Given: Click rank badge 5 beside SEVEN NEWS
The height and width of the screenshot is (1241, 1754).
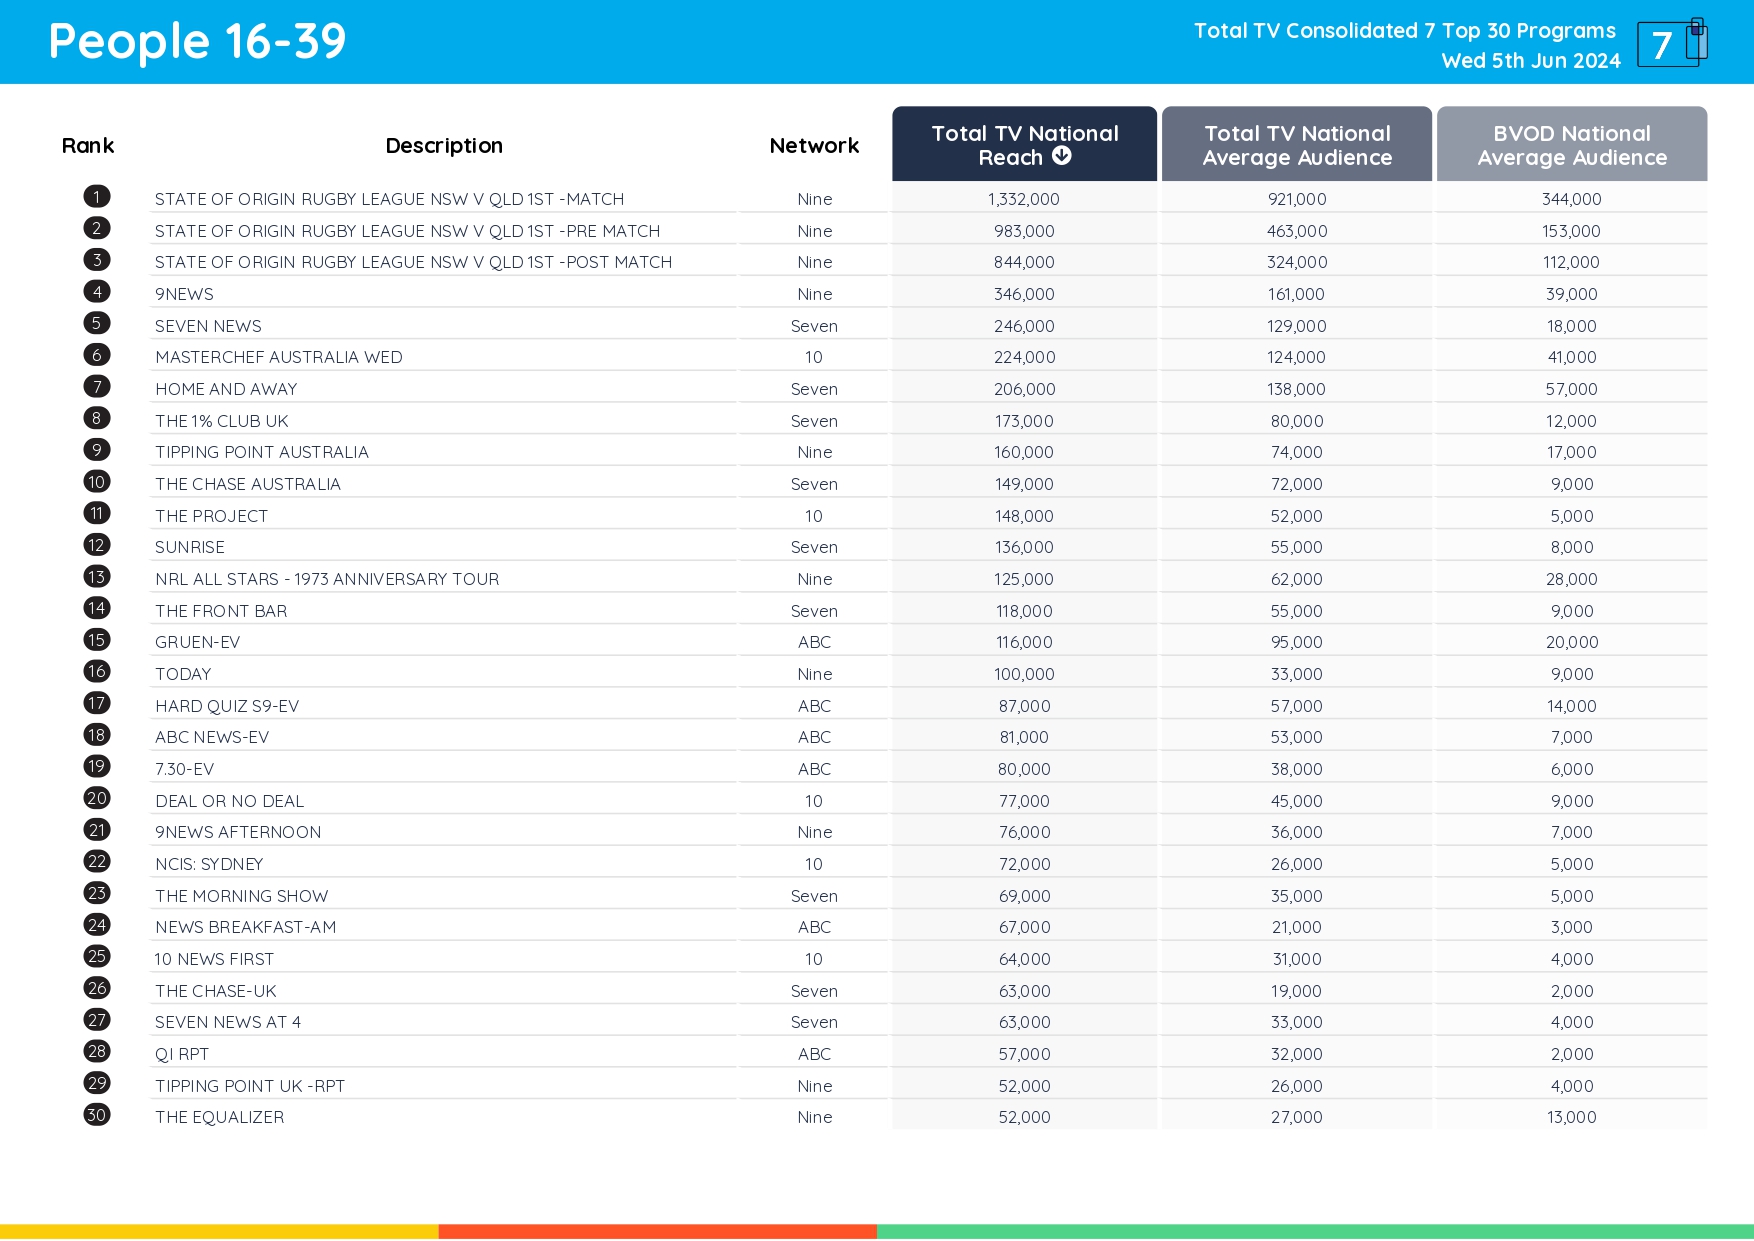Looking at the screenshot, I should tap(96, 324).
